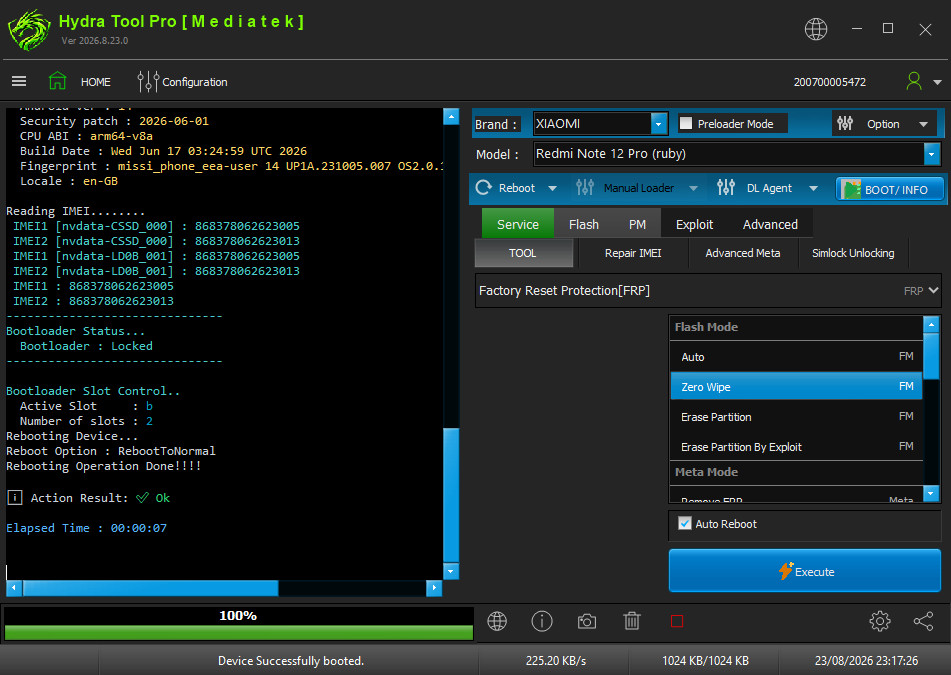This screenshot has height=675, width=951.
Task: Click the Flash Mode group header
Action: [796, 327]
